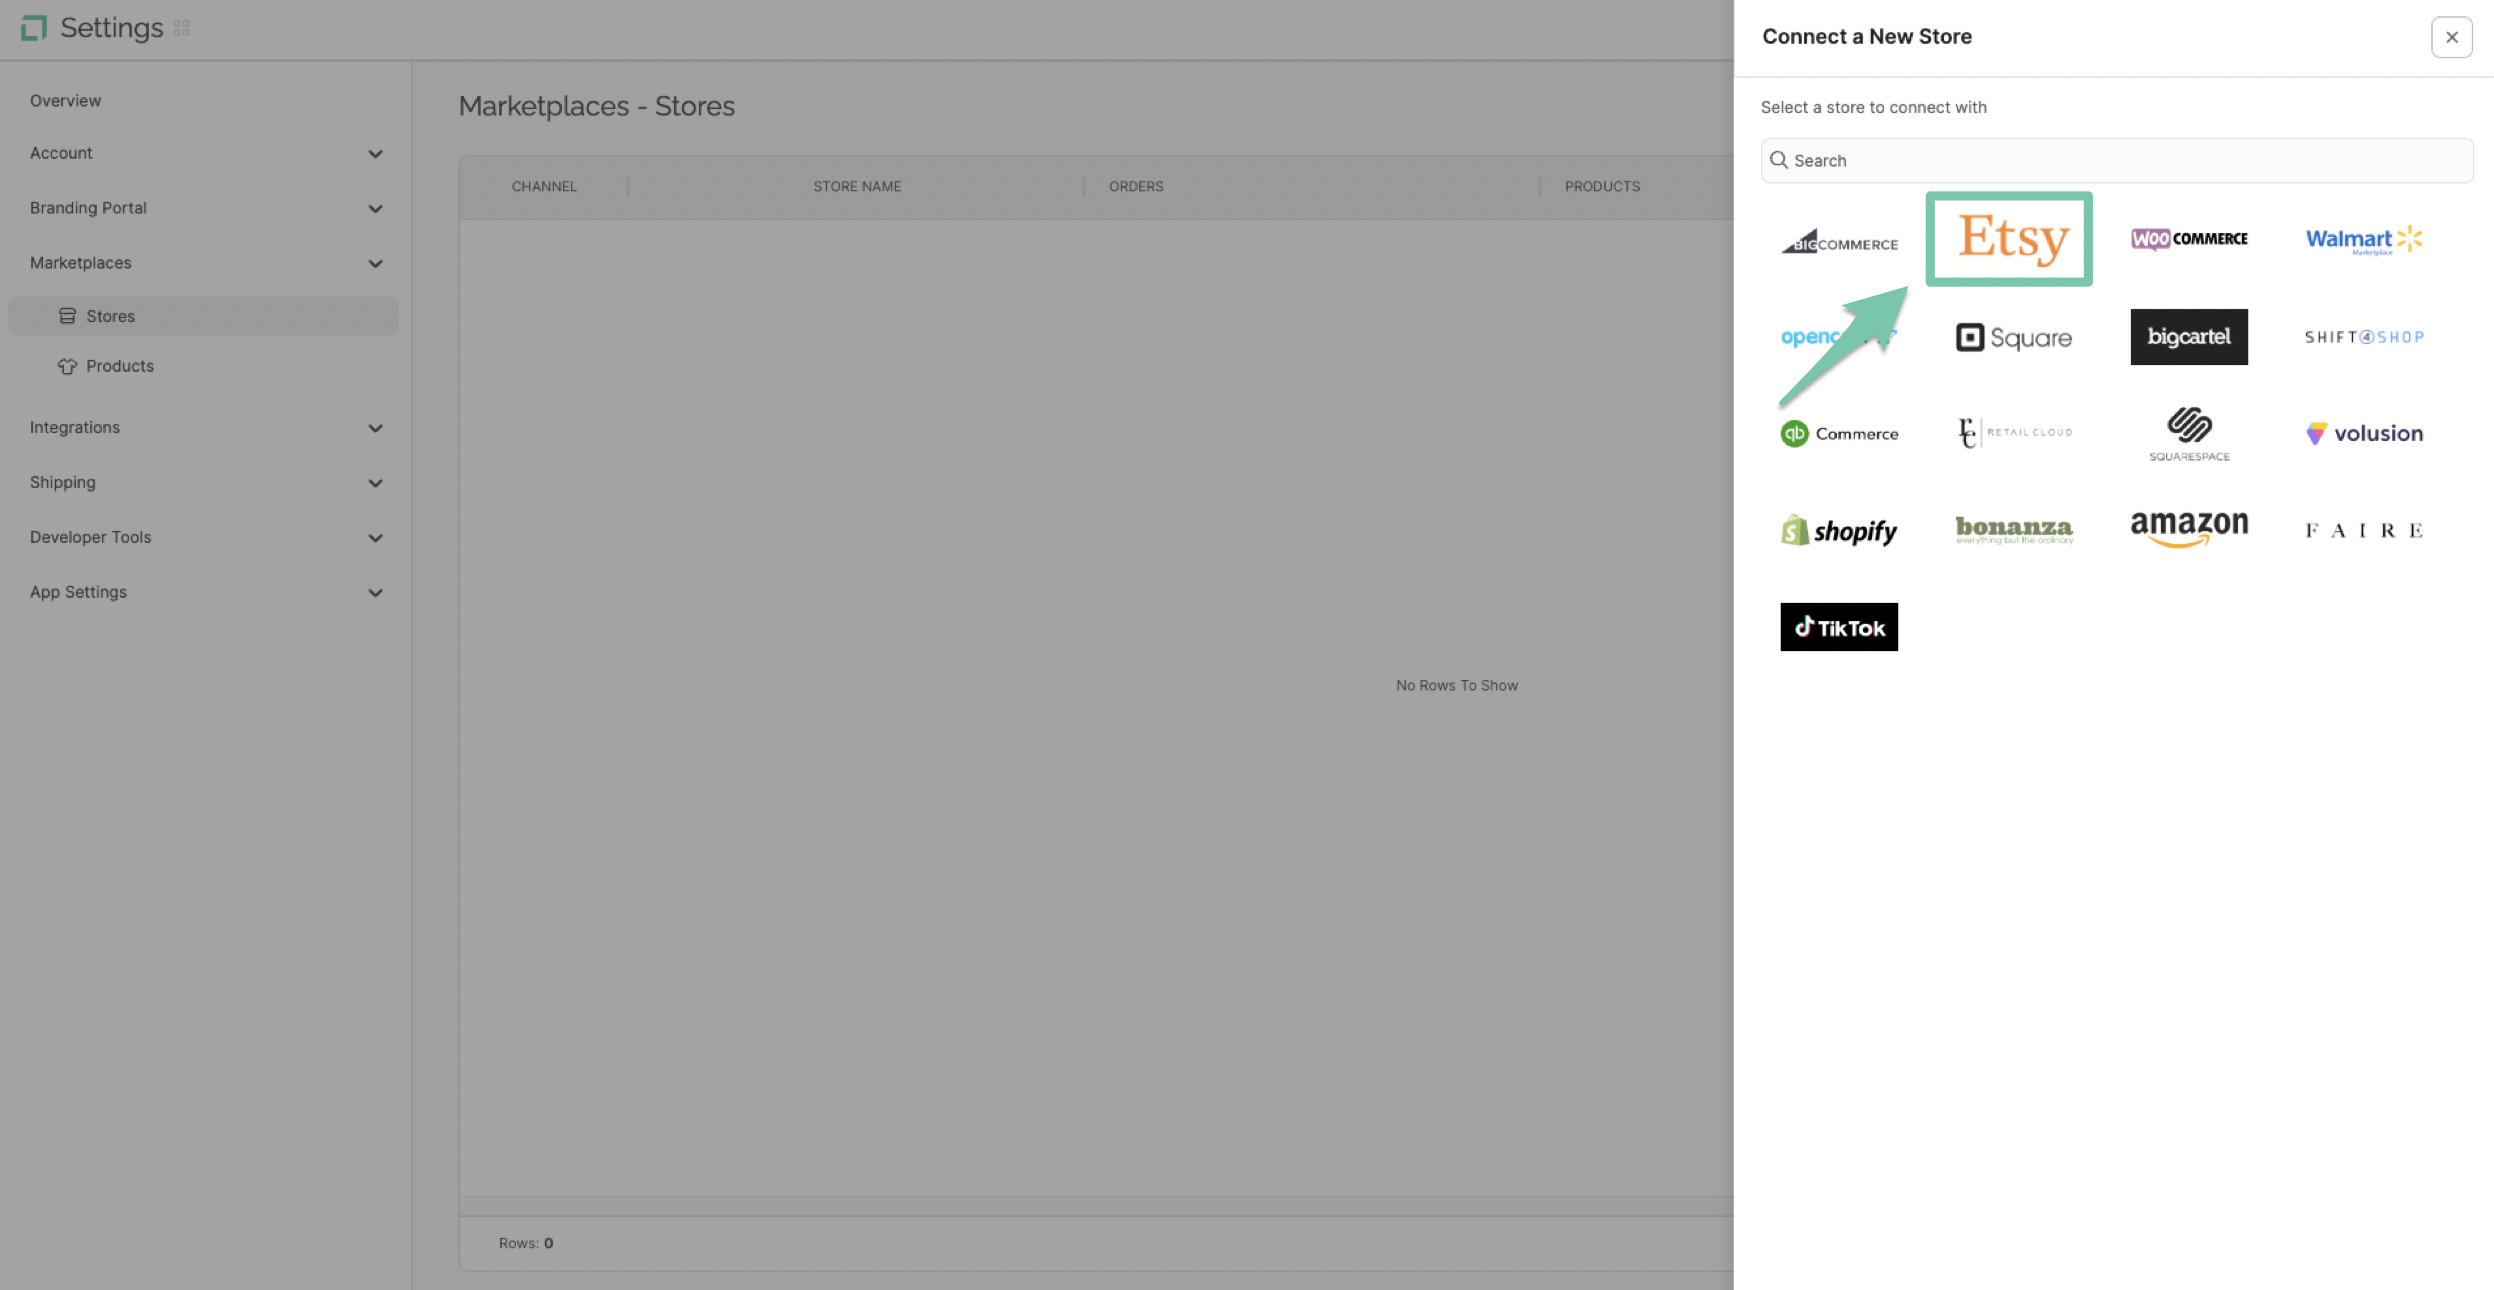Viewport: 2494px width, 1290px height.
Task: Select the Shift4Shop logo
Action: [2364, 337]
